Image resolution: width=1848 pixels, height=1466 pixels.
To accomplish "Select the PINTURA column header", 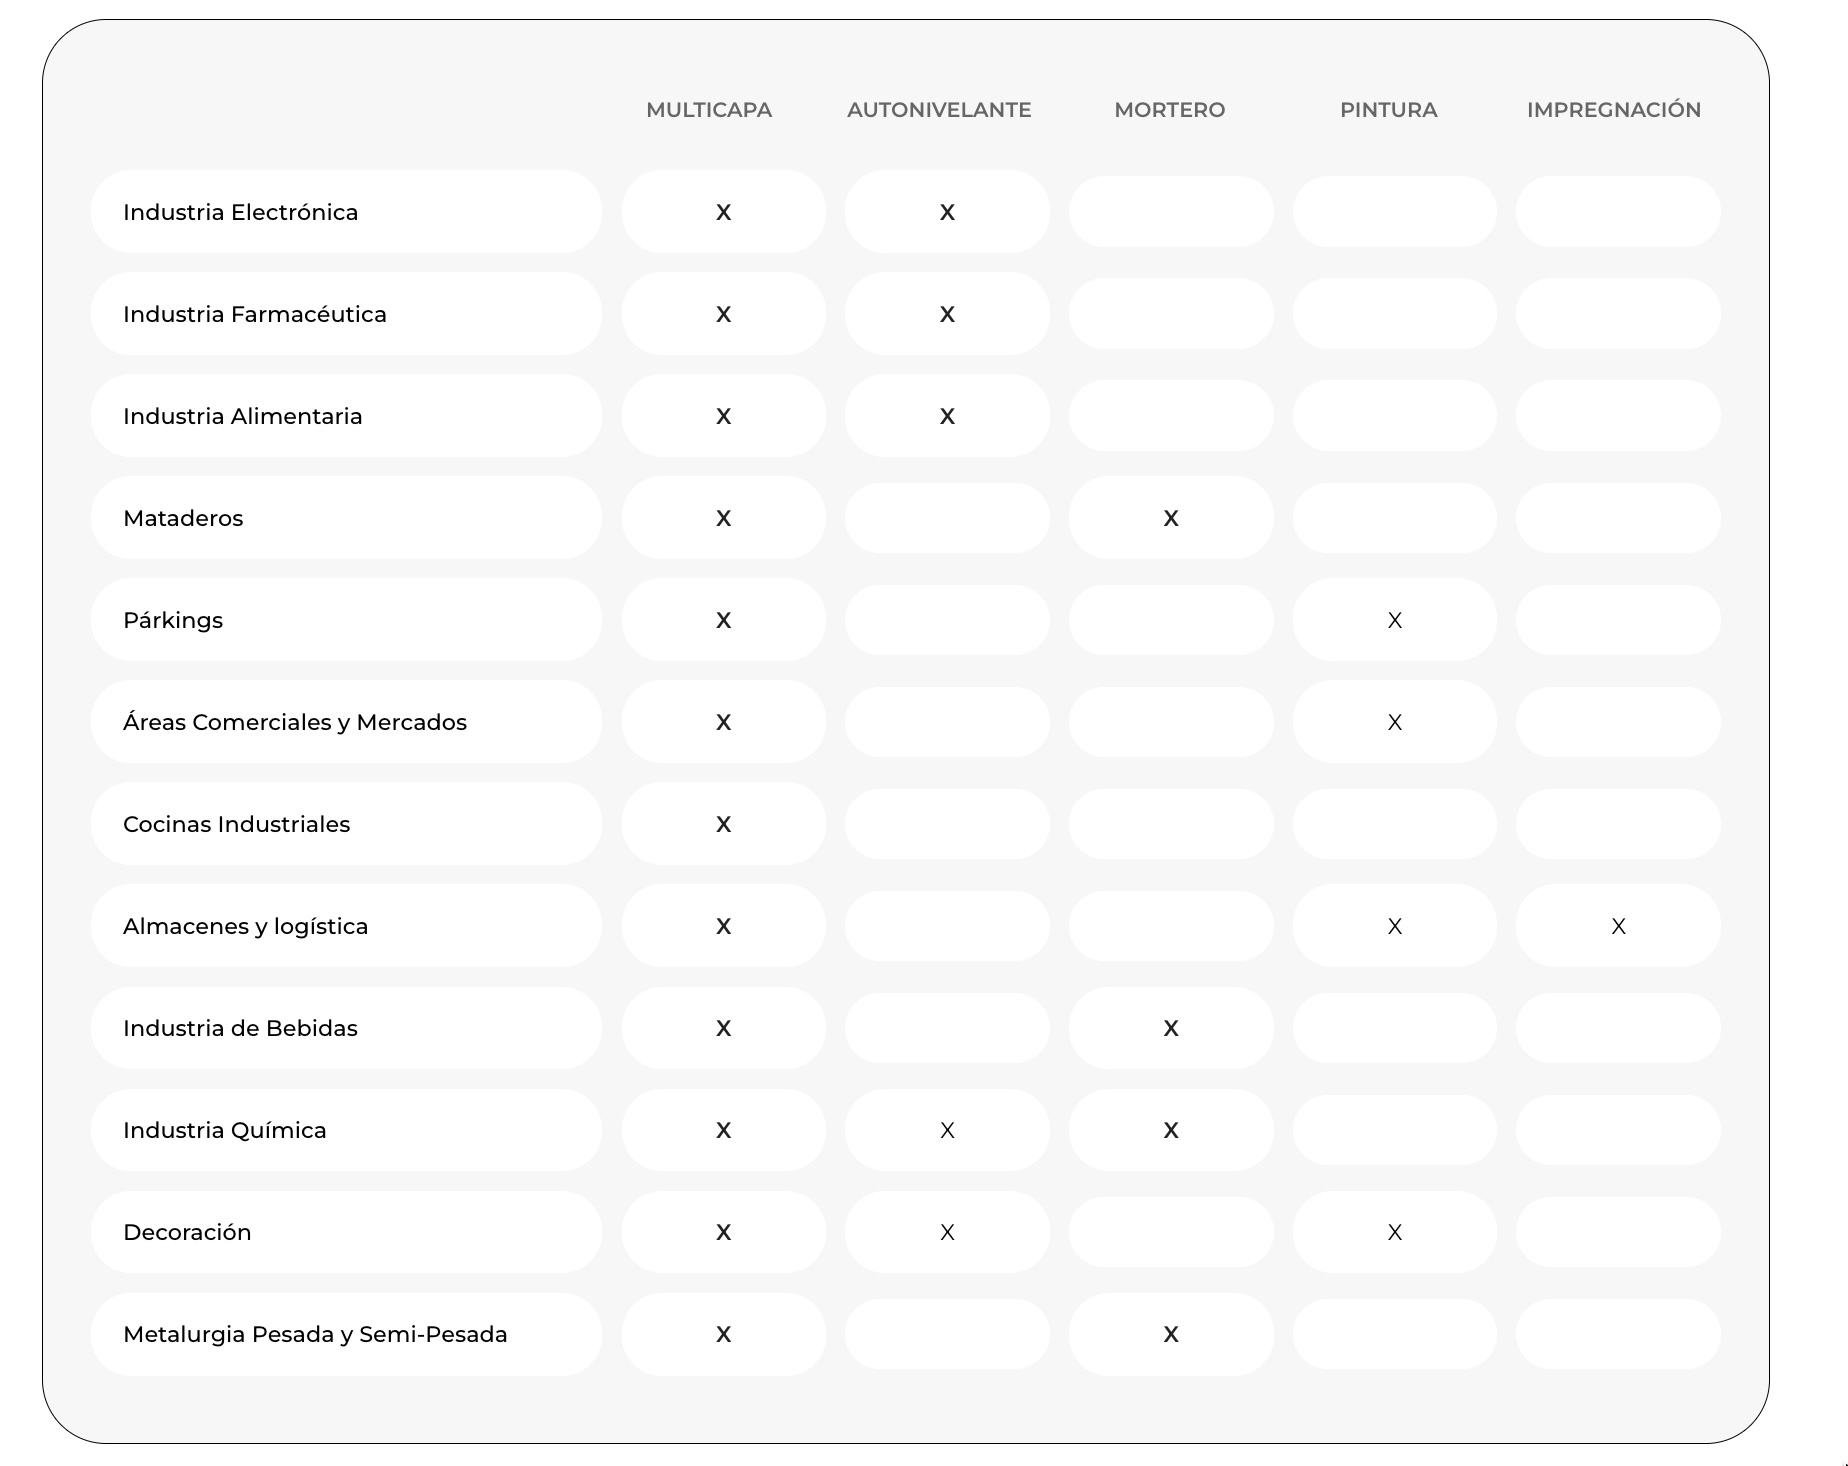I will point(1388,110).
